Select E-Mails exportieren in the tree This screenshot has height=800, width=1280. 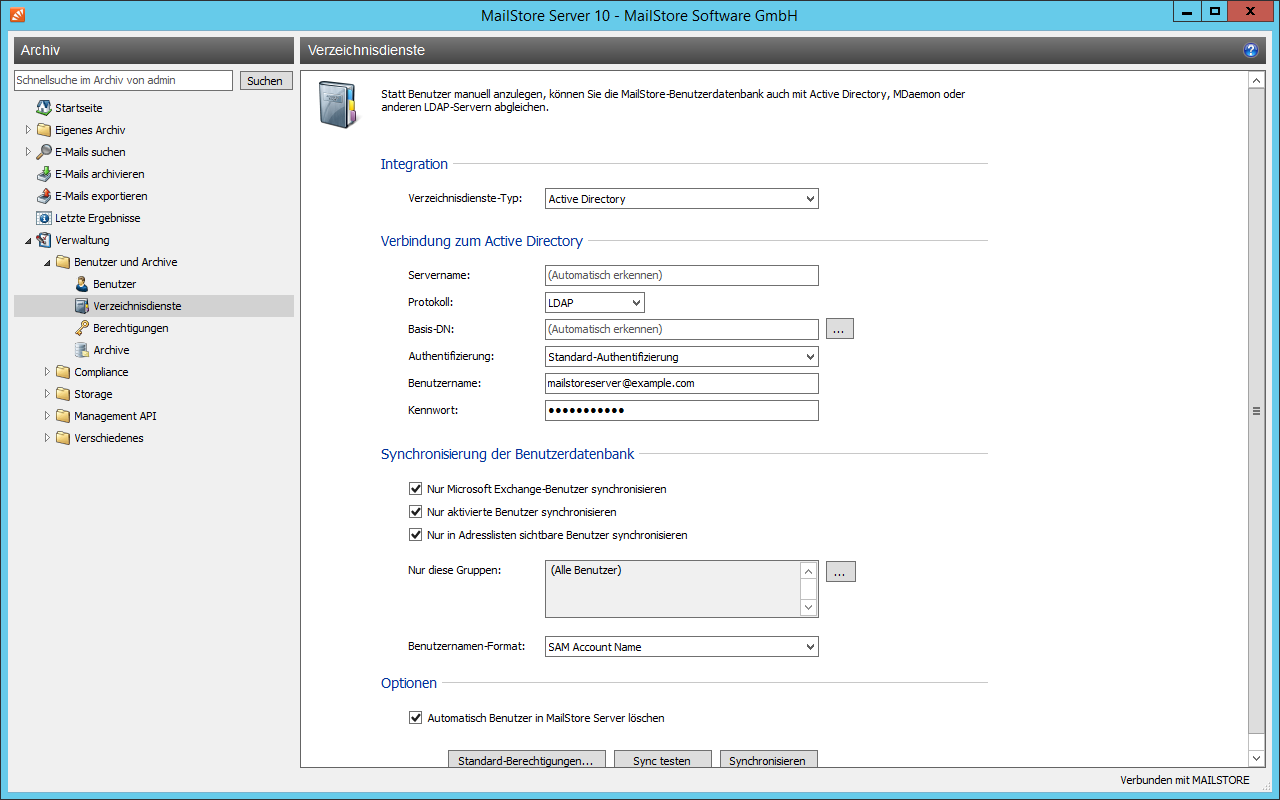(x=101, y=196)
